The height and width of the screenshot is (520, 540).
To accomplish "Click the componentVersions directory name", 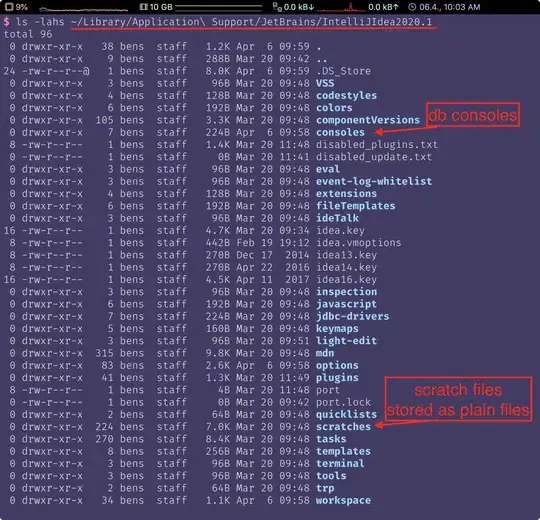I will click(368, 120).
